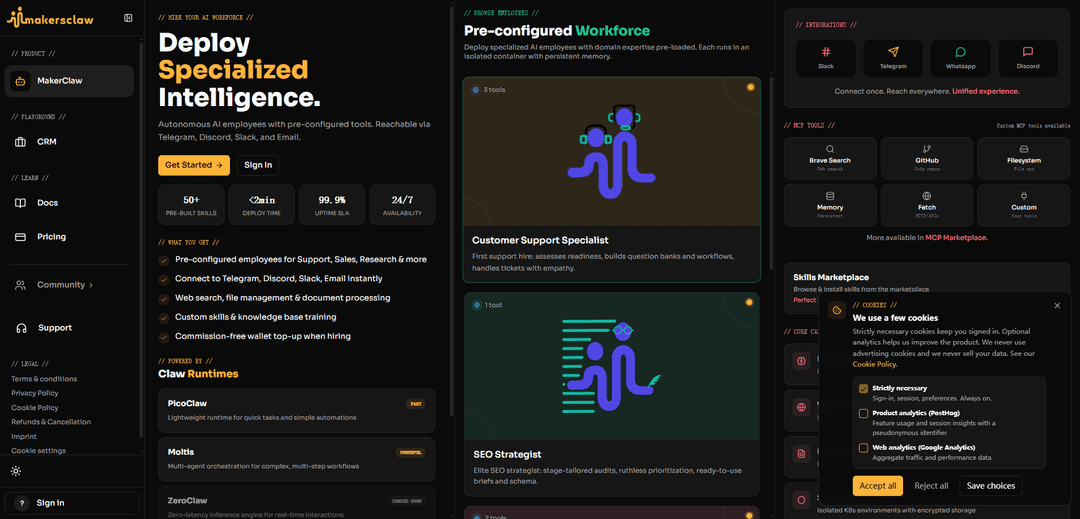
Task: Open Refunds & Cancellation
Action: click(51, 422)
